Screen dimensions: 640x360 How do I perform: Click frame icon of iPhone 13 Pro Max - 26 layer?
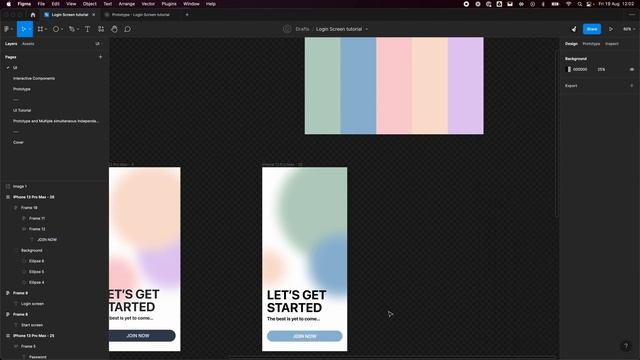pyautogui.click(x=8, y=197)
